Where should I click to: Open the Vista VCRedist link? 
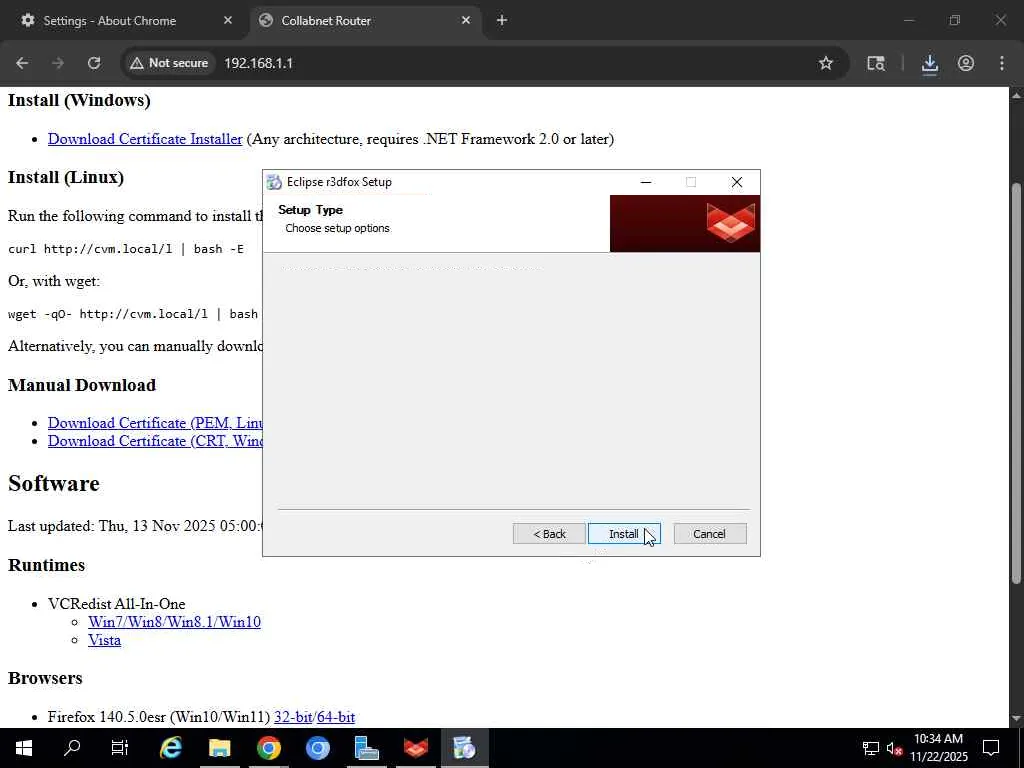(x=104, y=640)
